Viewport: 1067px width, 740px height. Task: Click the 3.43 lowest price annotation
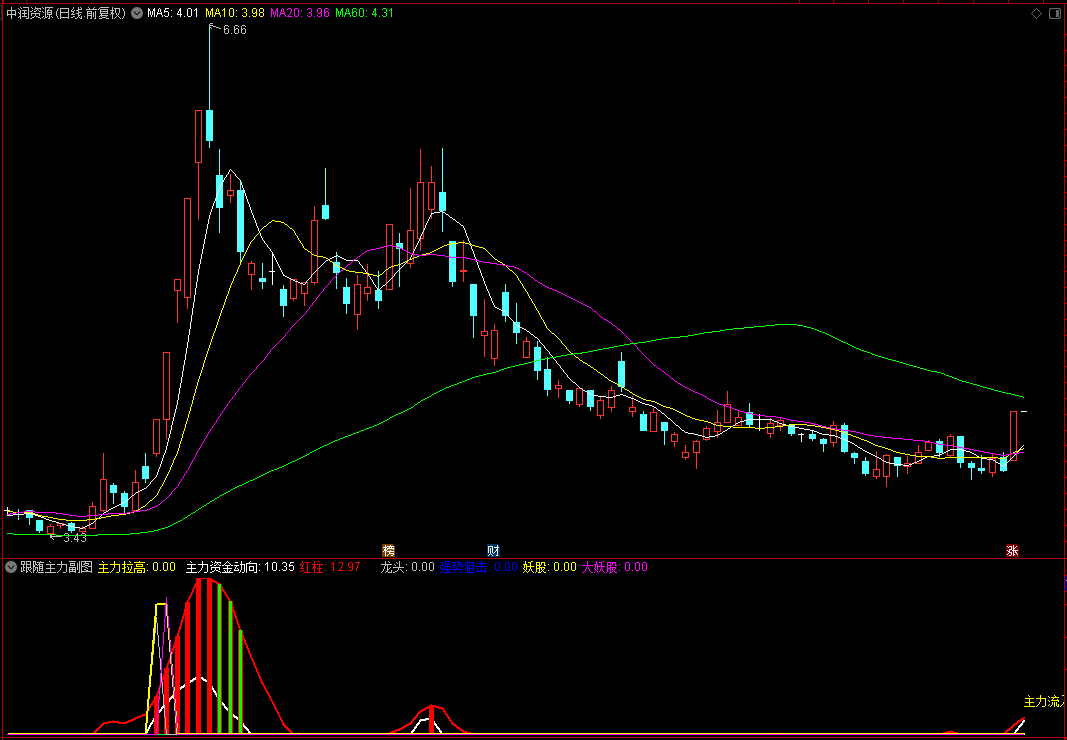[x=75, y=538]
